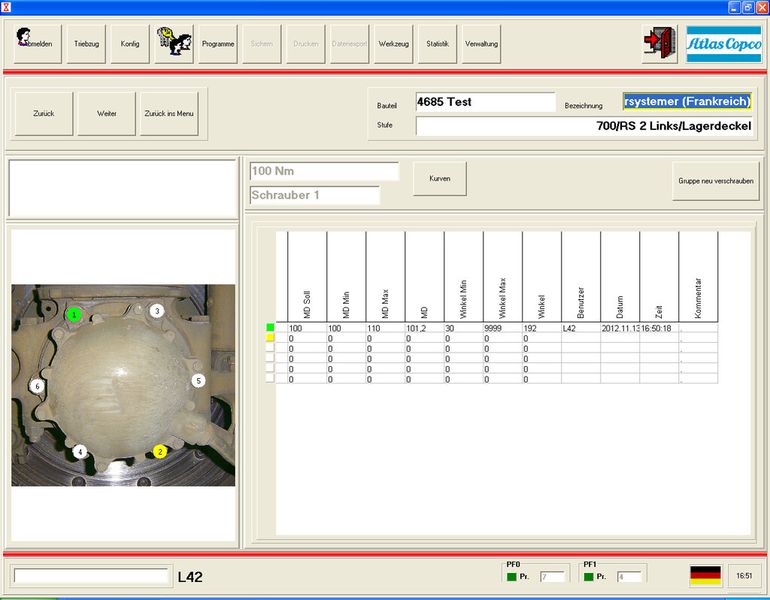The width and height of the screenshot is (770, 600).
Task: Open the Konfig menu button
Action: [x=130, y=44]
